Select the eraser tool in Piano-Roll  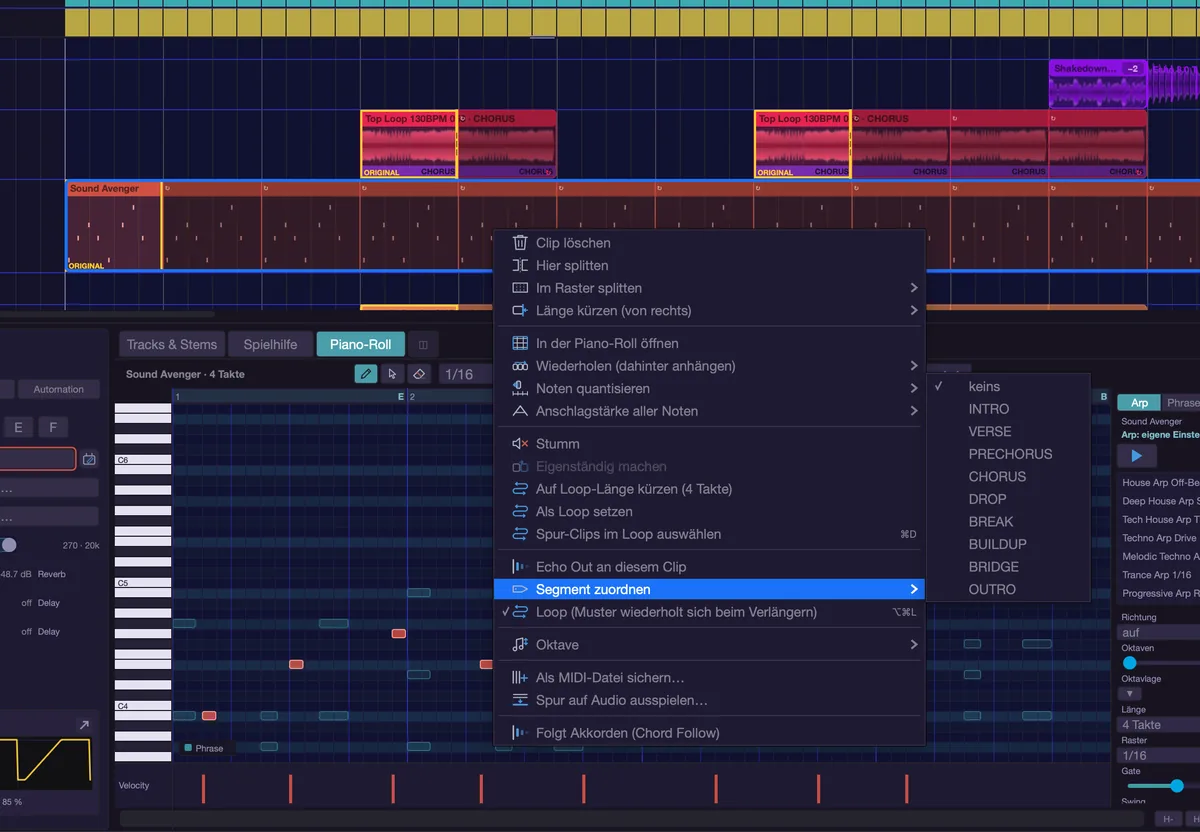[420, 374]
